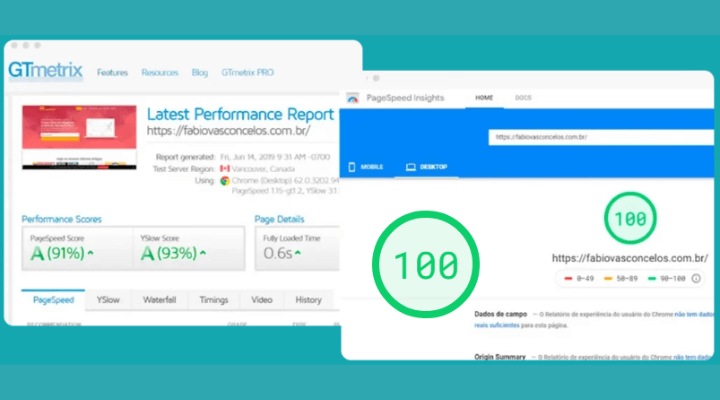
Task: Click the GTmetrix logo
Action: pos(45,70)
